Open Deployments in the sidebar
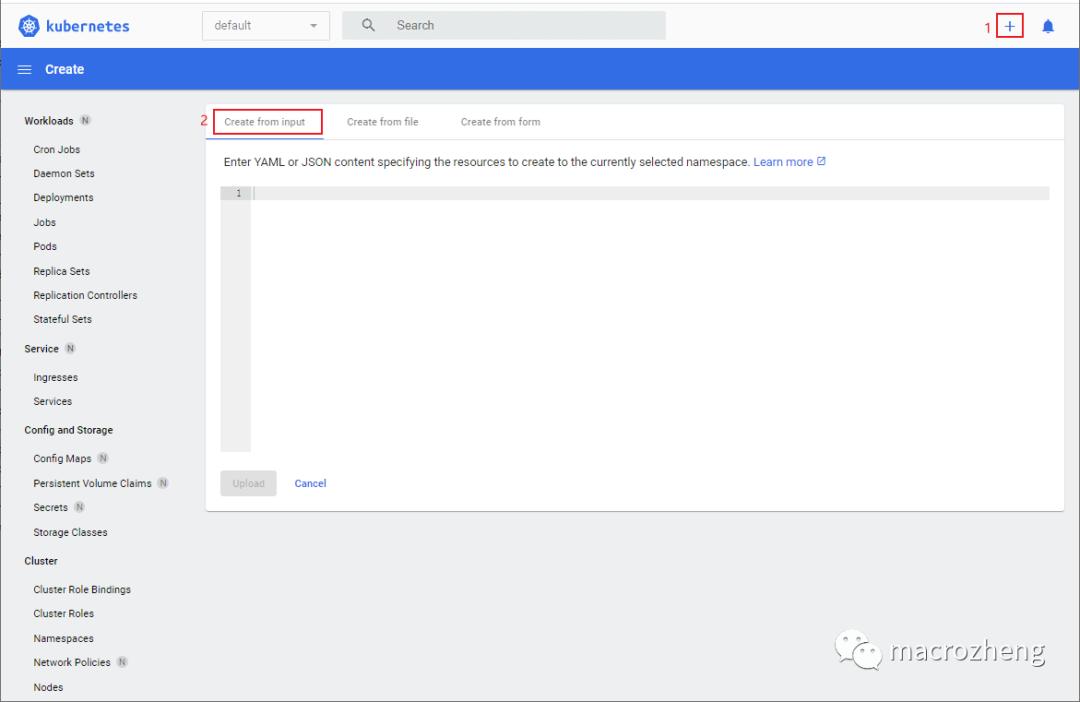The width and height of the screenshot is (1080, 702). [63, 198]
